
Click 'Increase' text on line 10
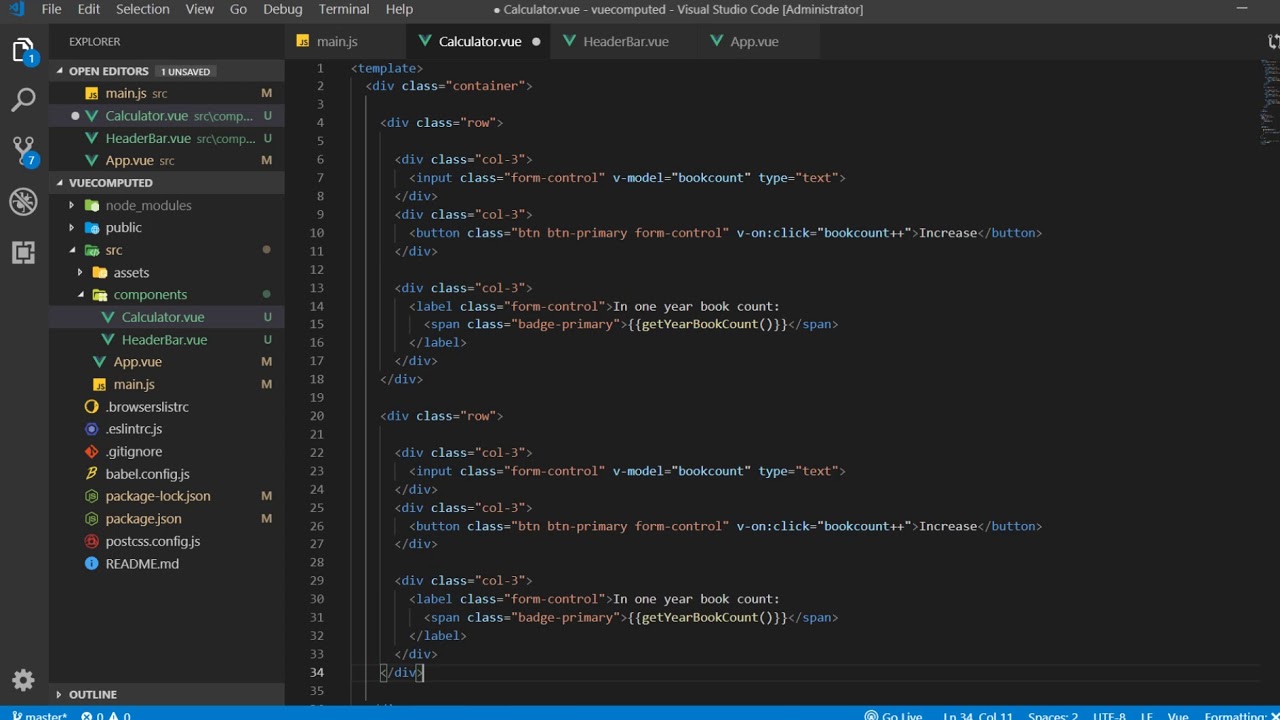[x=947, y=233]
